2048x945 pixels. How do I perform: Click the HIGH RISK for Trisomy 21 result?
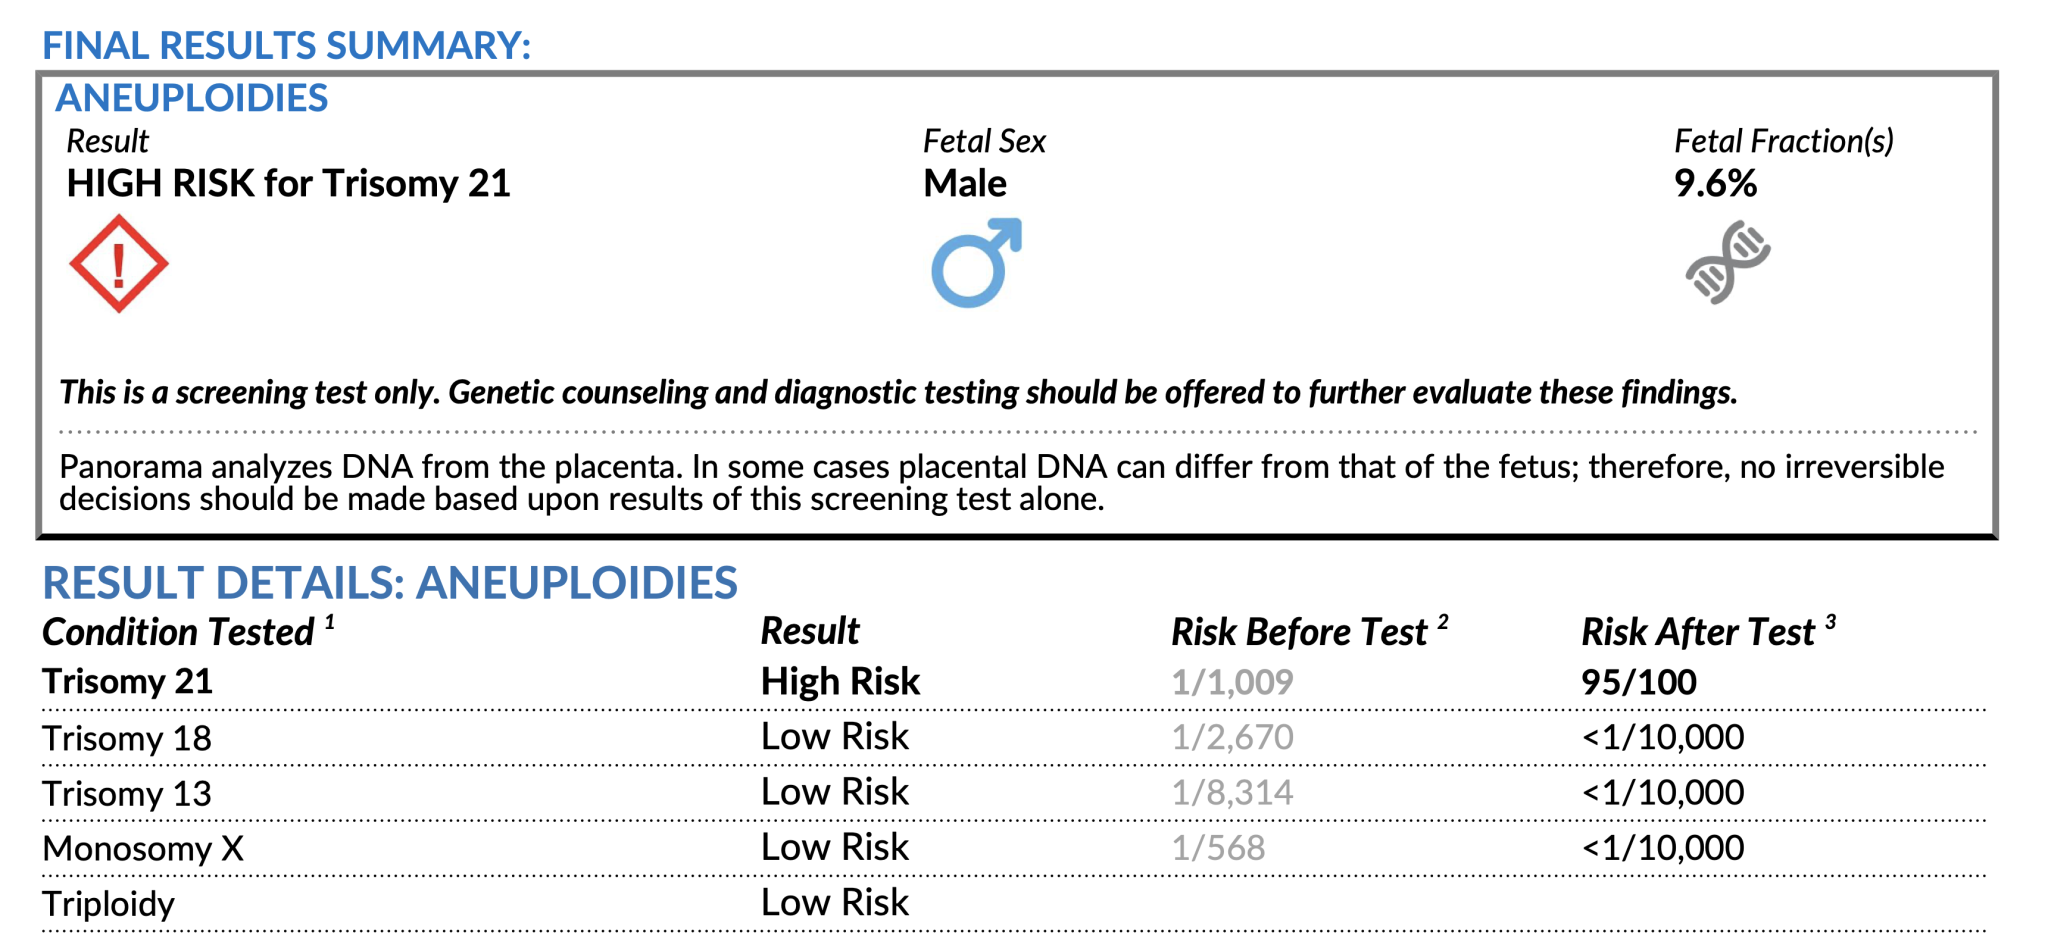coord(288,184)
